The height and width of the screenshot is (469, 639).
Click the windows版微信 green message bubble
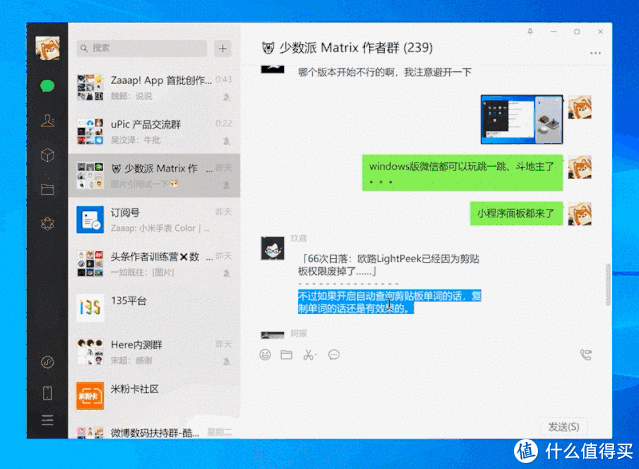click(463, 172)
